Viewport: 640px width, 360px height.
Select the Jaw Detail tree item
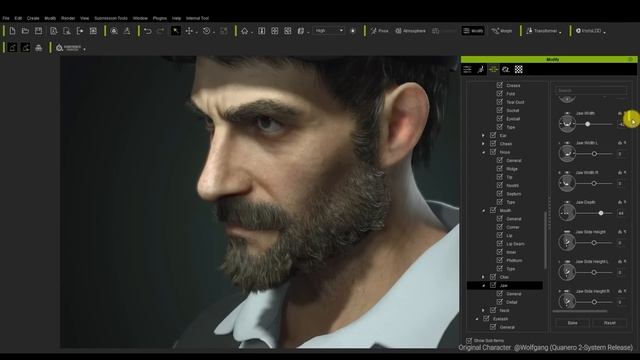(511, 302)
